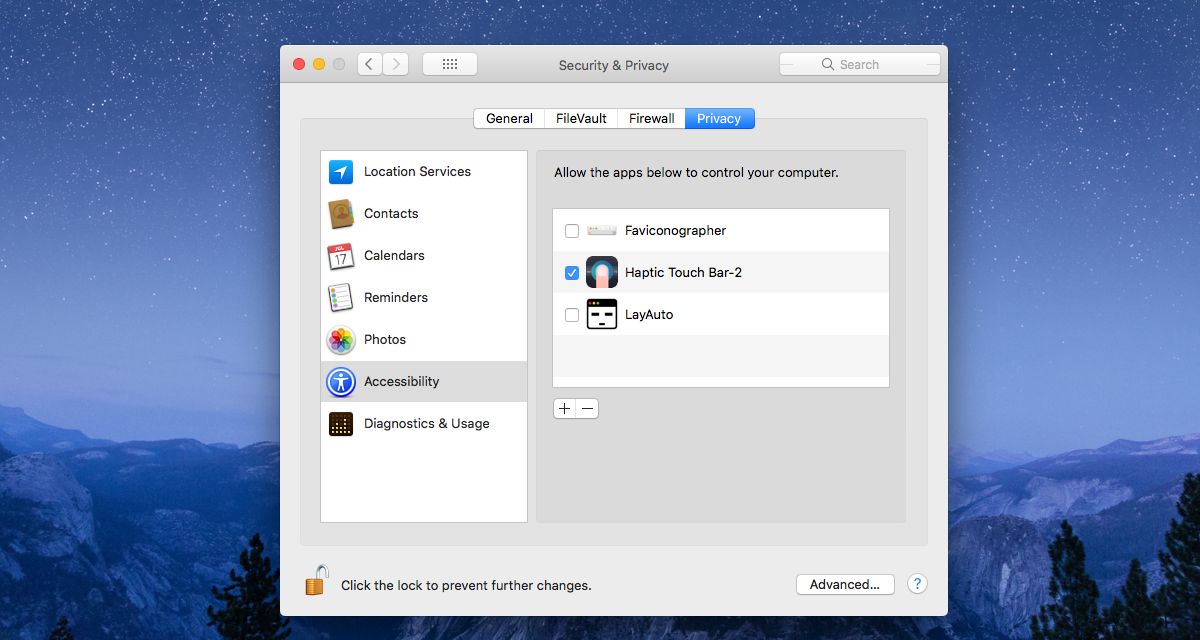The height and width of the screenshot is (640, 1200).
Task: Click the Search field
Action: coord(860,64)
